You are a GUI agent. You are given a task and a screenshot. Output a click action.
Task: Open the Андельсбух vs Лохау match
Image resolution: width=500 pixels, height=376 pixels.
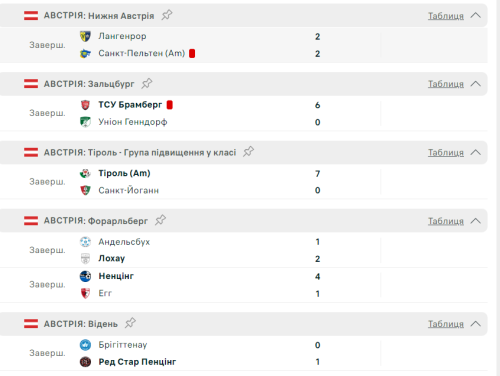pyautogui.click(x=244, y=250)
